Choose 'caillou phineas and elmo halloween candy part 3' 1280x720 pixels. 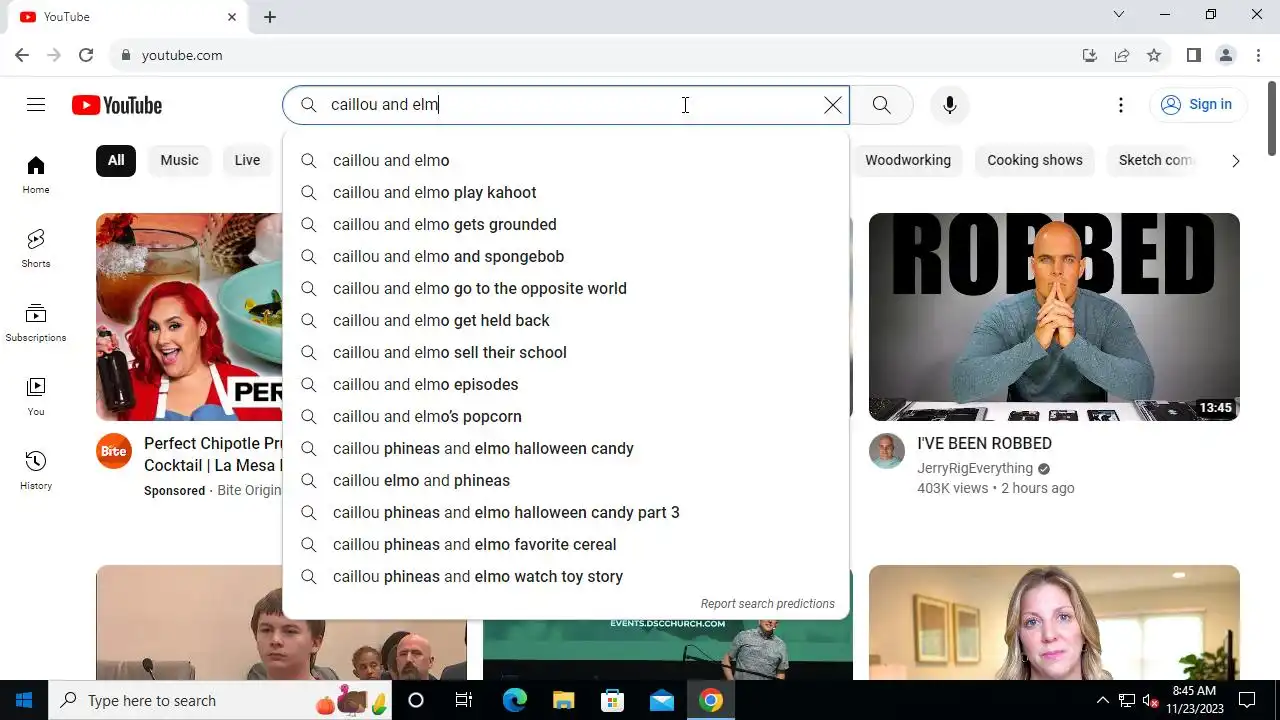566,512
